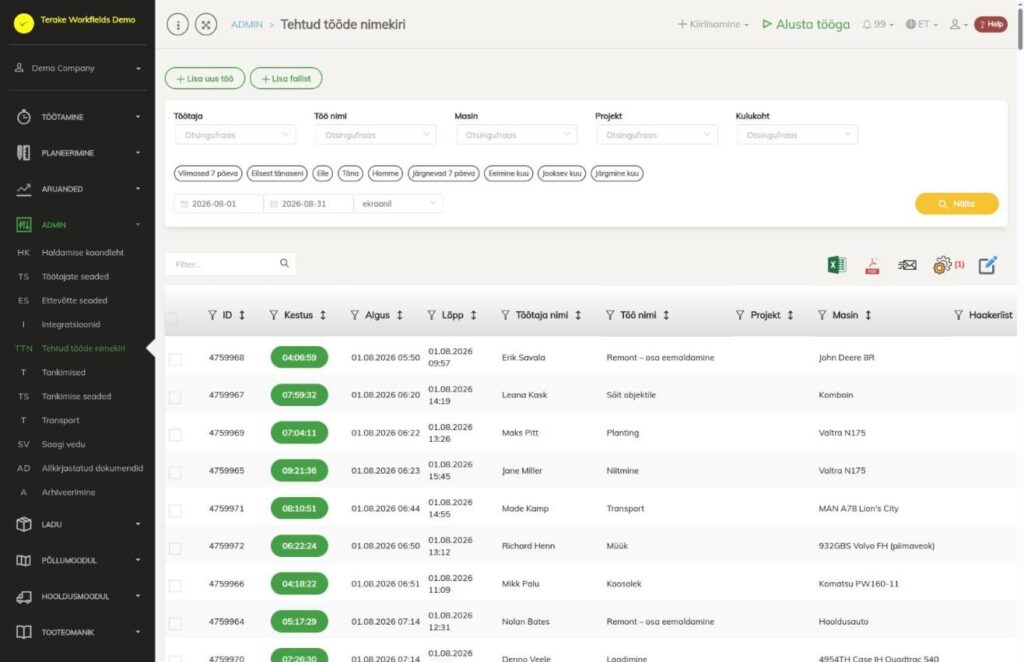Open the Töötaja filter dropdown
The height and width of the screenshot is (662, 1024).
pyautogui.click(x=235, y=134)
